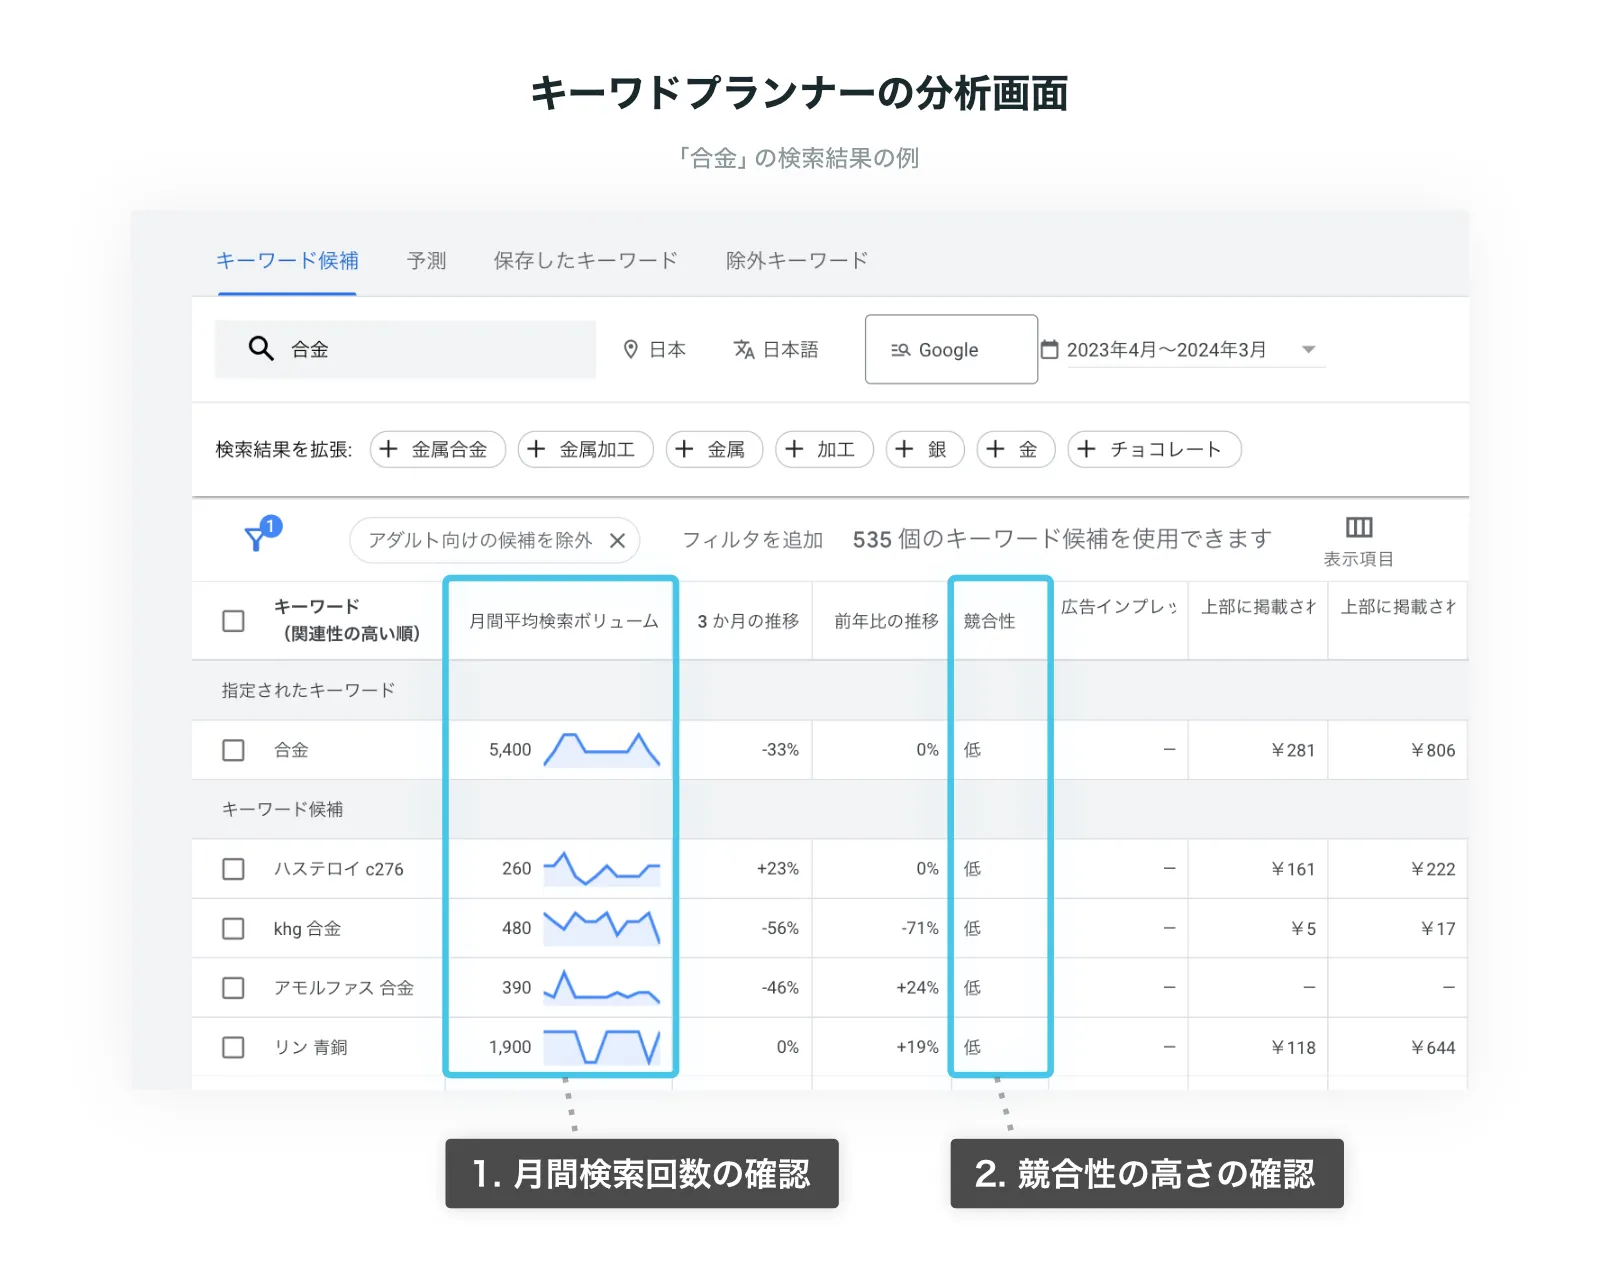The image size is (1600, 1264).
Task: Sort by 月間平均検索ボリューム column header
Action: pyautogui.click(x=564, y=621)
